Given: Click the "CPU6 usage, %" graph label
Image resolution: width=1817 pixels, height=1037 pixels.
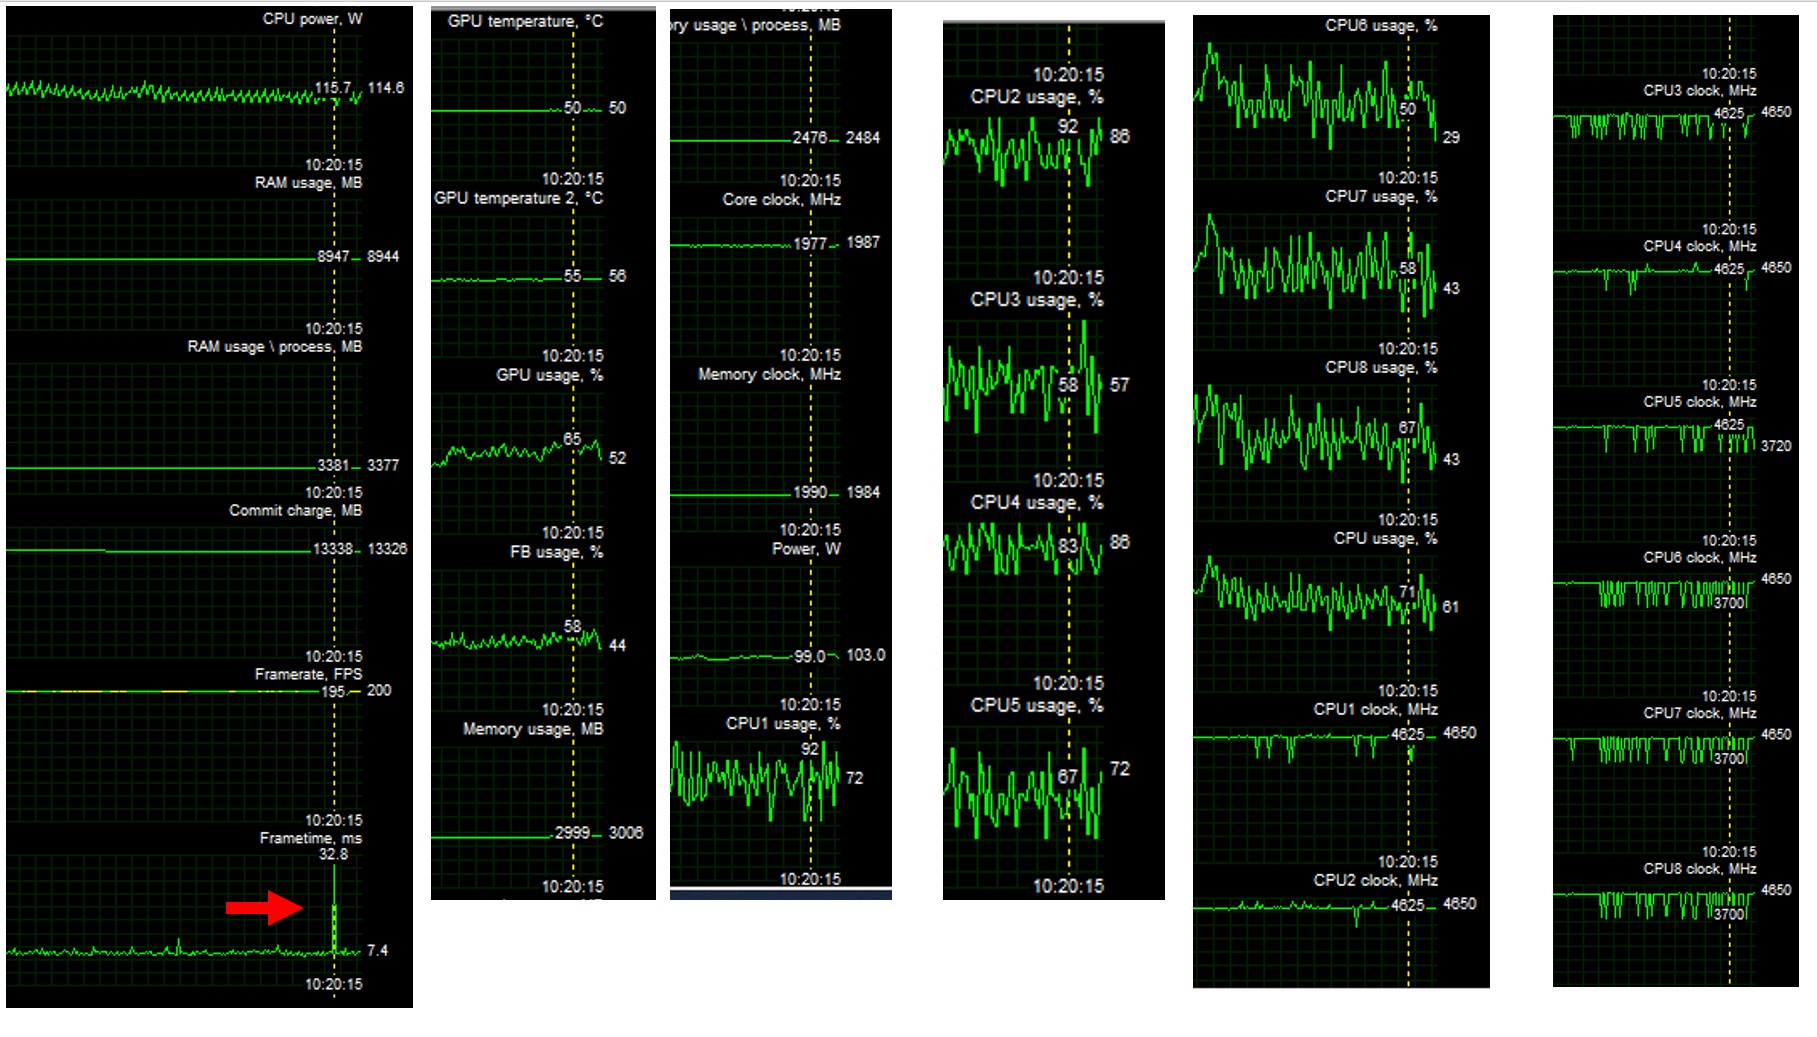Looking at the screenshot, I should 1382,26.
